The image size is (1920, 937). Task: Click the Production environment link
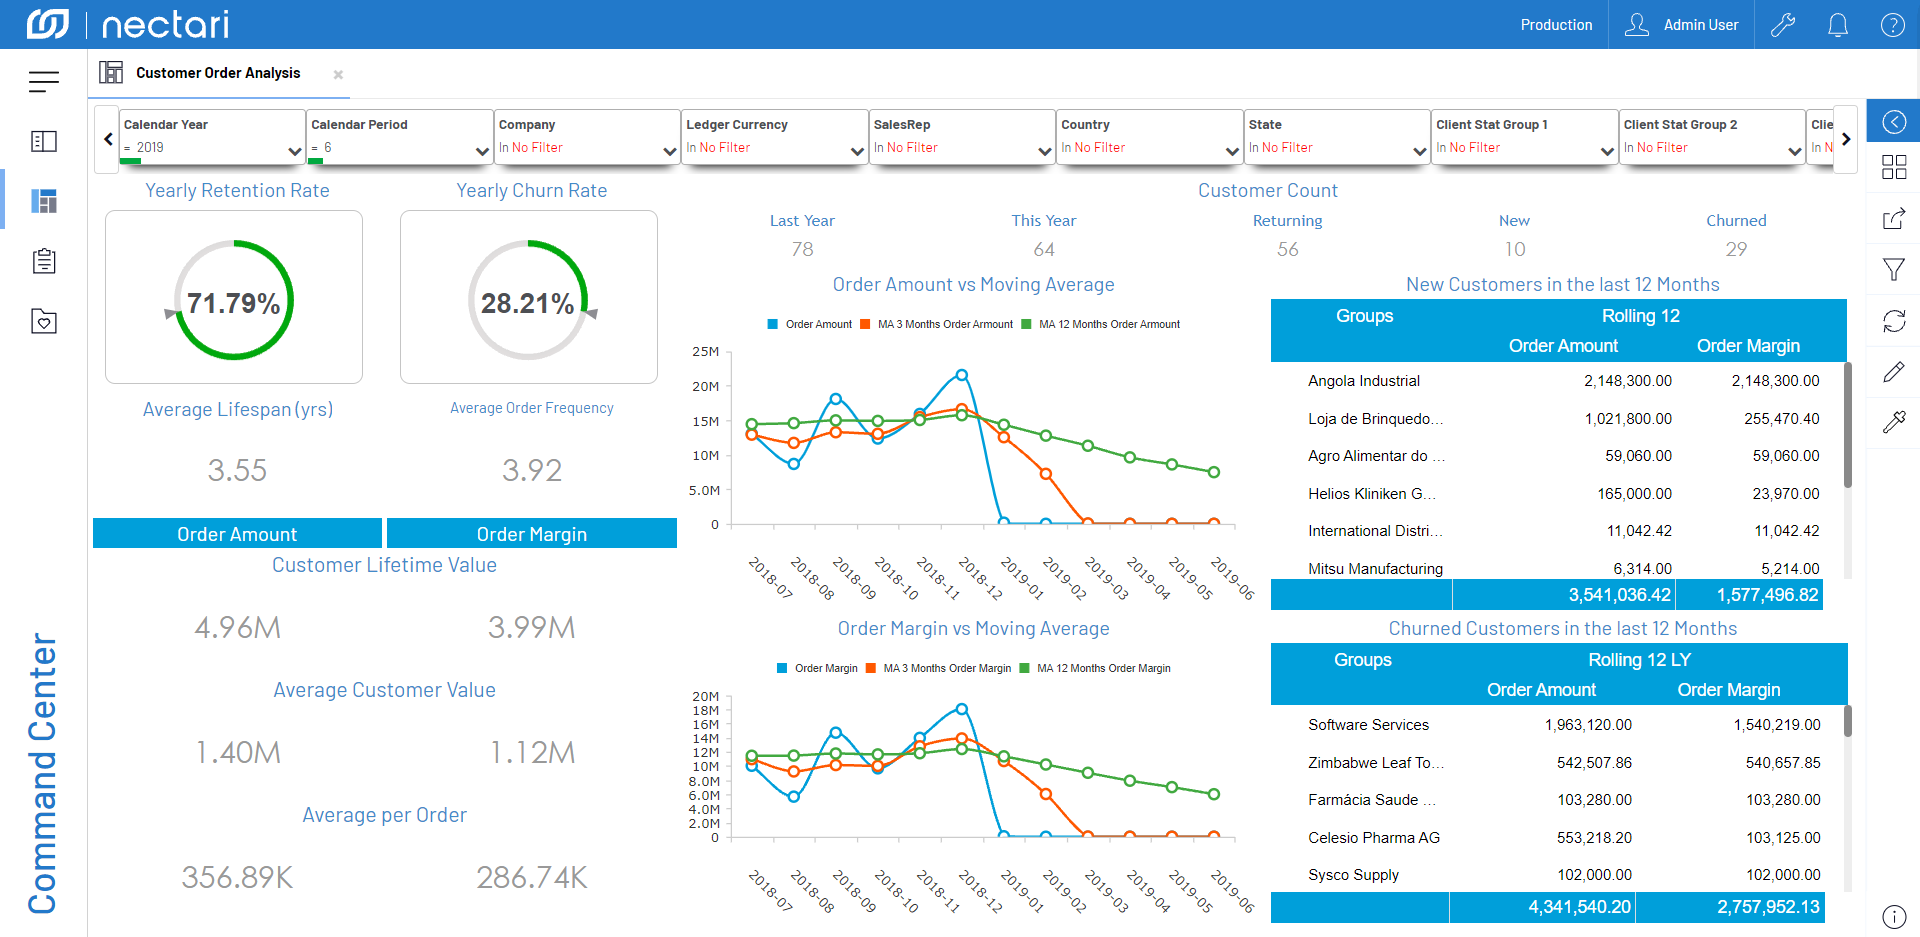pyautogui.click(x=1555, y=25)
